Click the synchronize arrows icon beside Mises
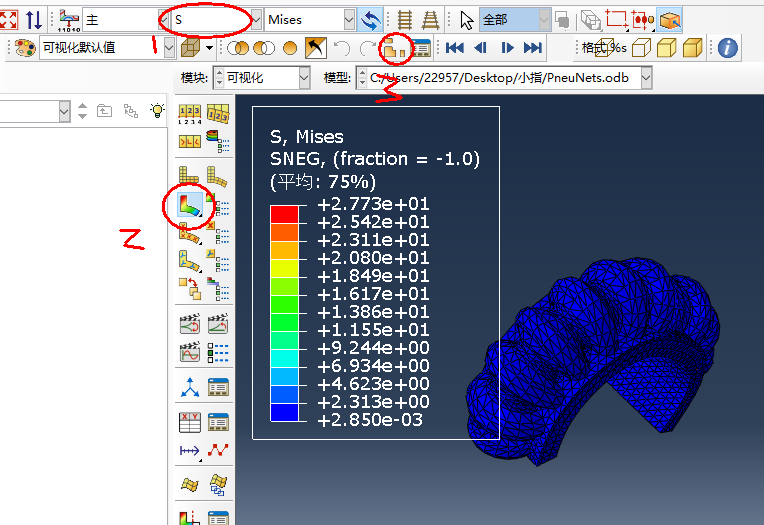This screenshot has width=764, height=525. pyautogui.click(x=371, y=20)
